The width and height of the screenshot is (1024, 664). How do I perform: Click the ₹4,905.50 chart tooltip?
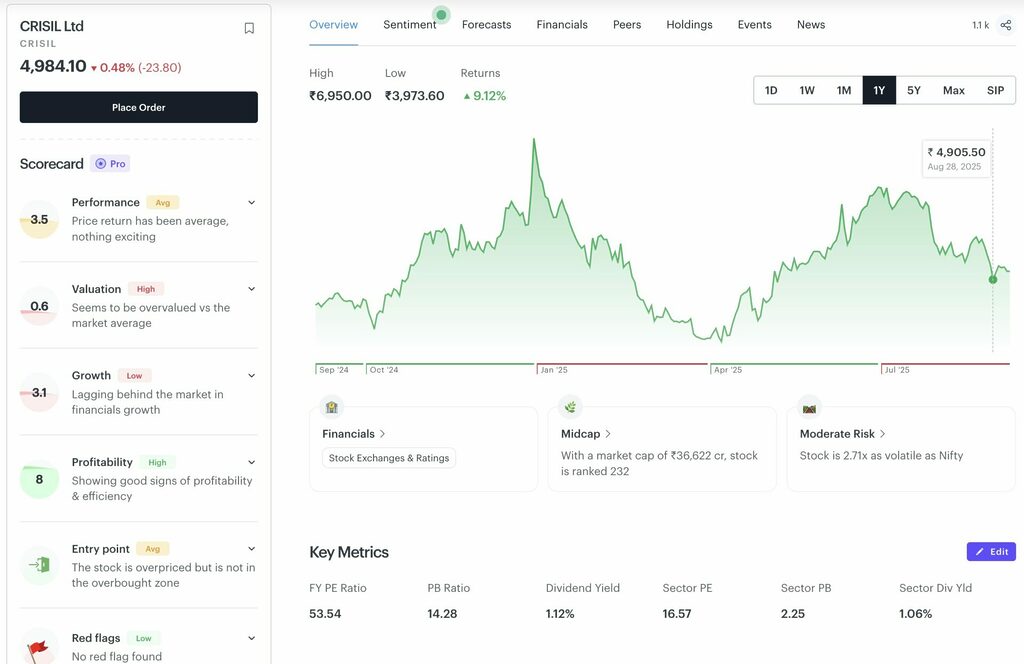tap(956, 159)
